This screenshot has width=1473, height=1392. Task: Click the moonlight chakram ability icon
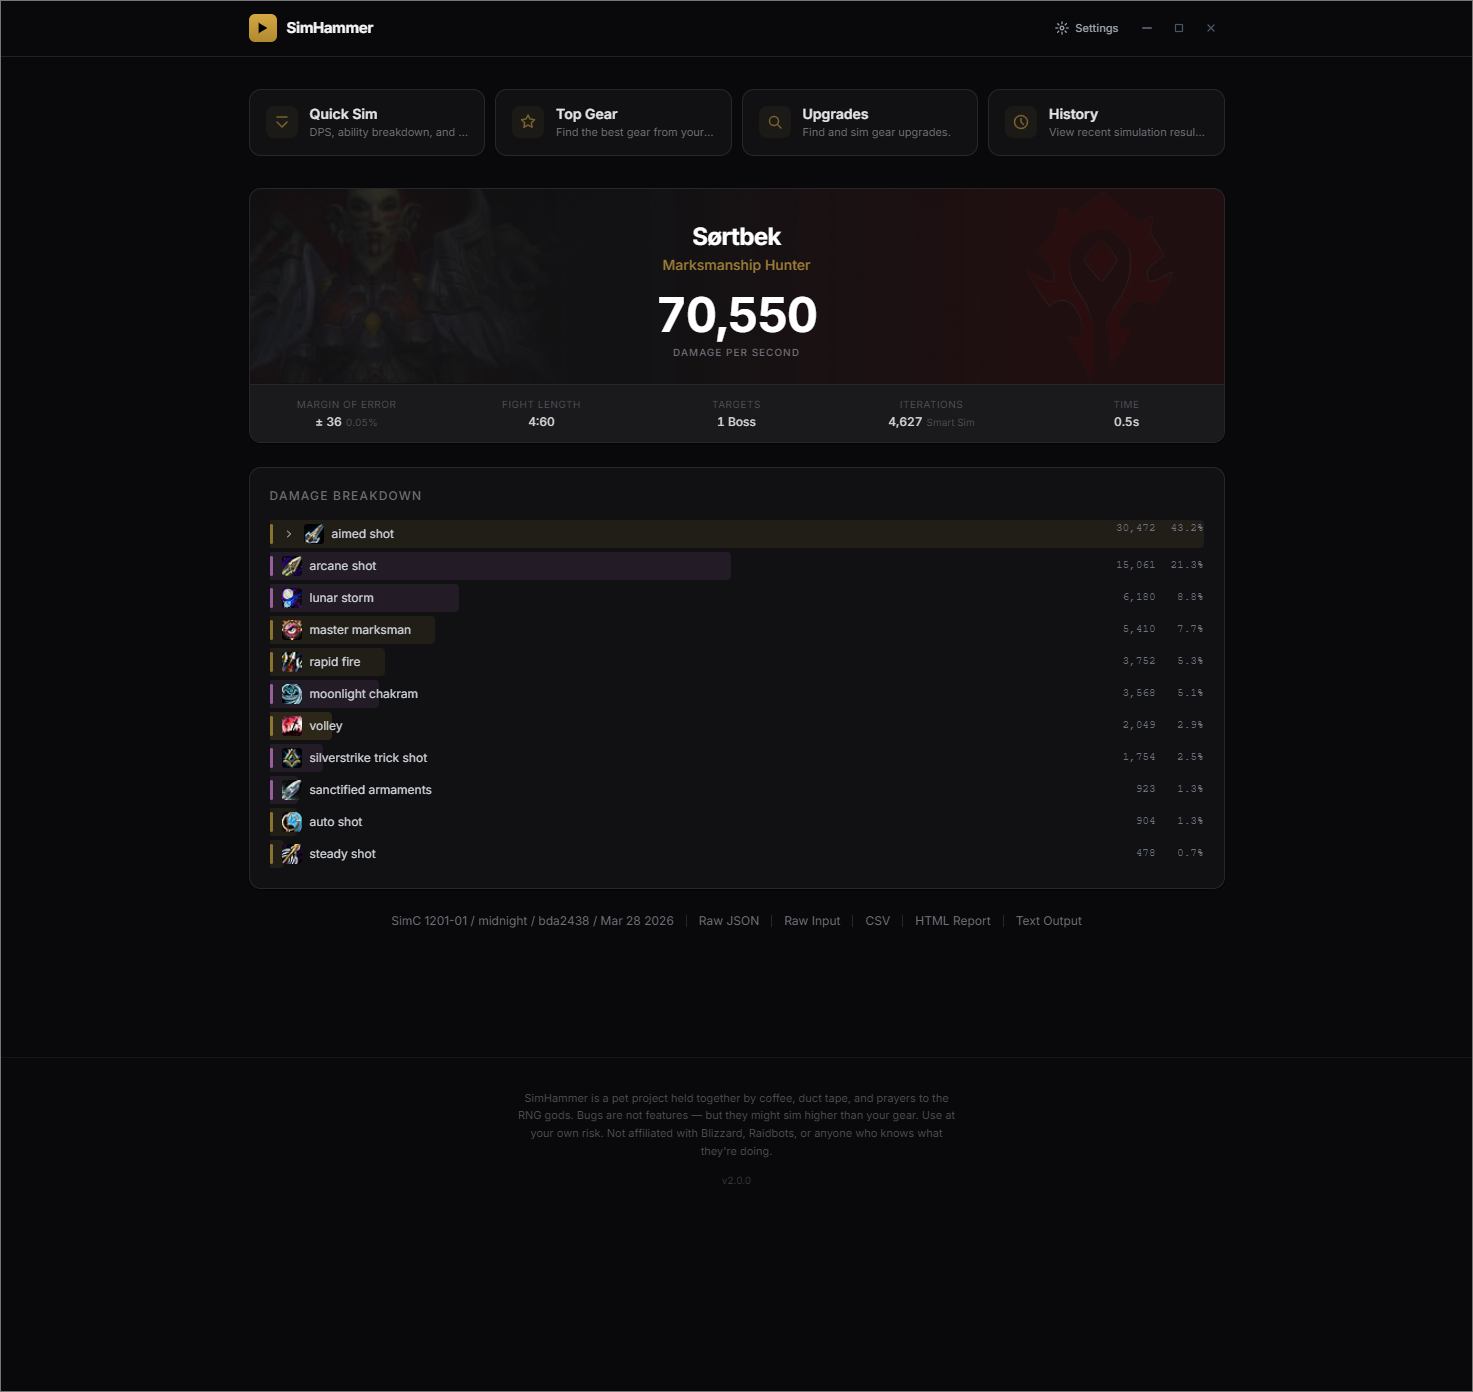coord(292,694)
